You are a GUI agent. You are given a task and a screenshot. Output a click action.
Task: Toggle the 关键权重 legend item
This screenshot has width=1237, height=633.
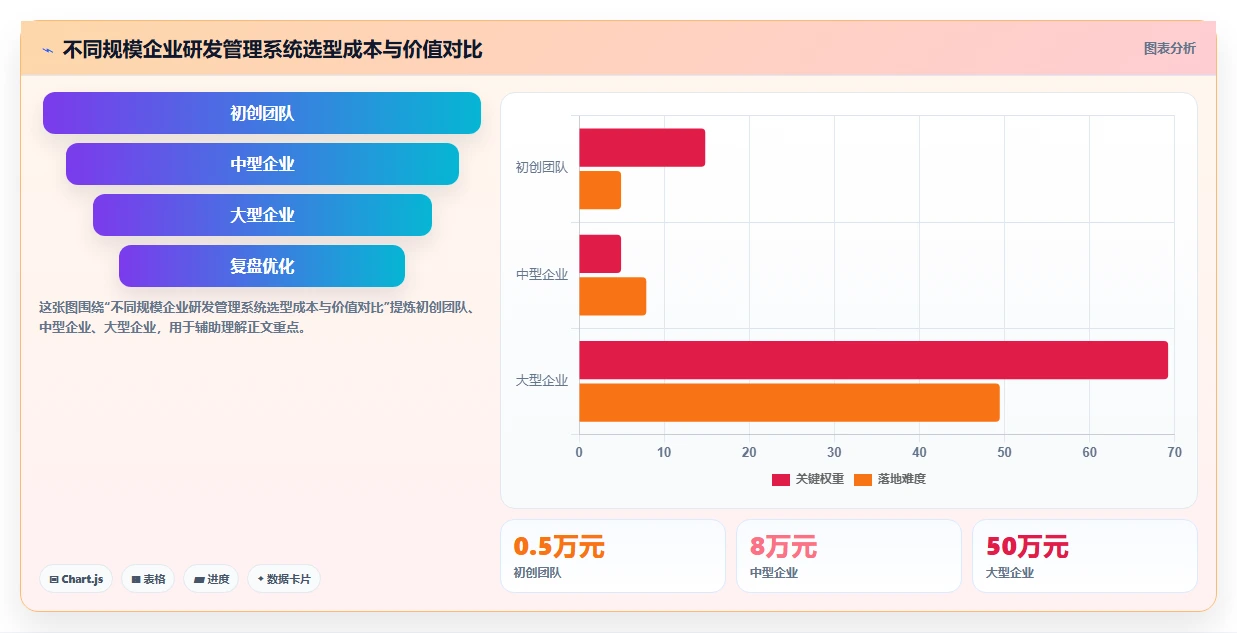tap(808, 479)
